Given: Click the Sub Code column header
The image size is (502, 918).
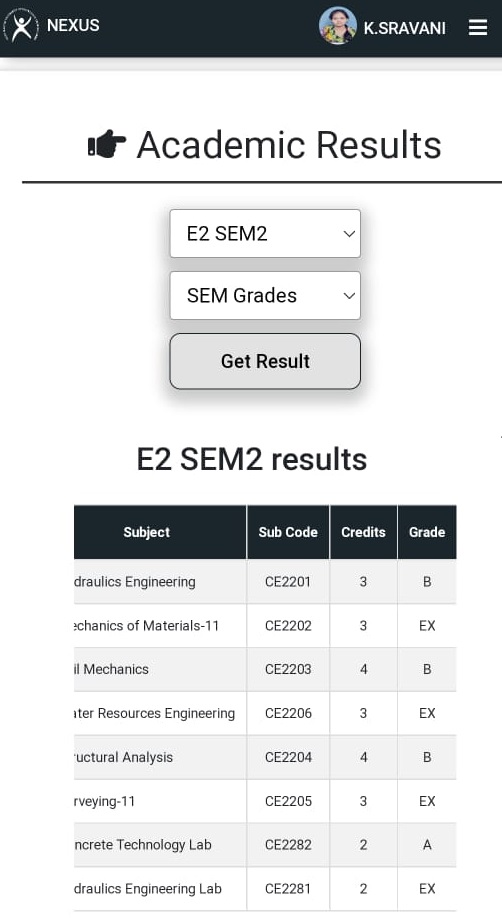Looking at the screenshot, I should pyautogui.click(x=288, y=532).
